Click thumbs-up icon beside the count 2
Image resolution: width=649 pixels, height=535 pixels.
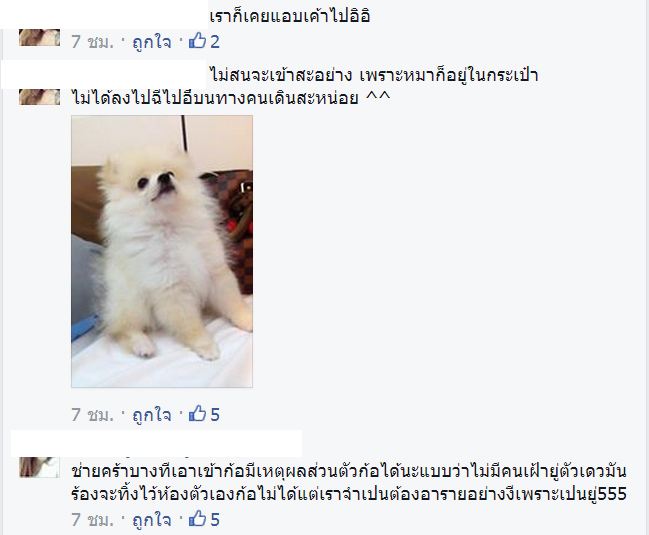[x=197, y=41]
